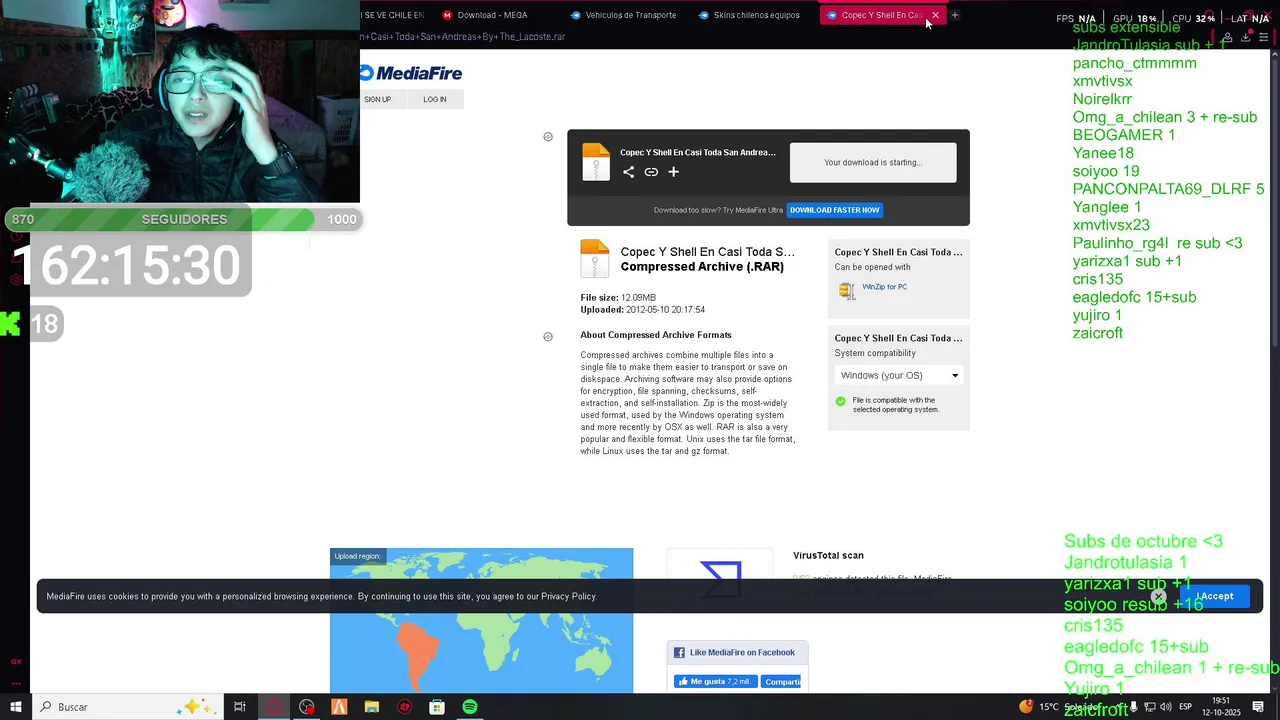1280x720 pixels.
Task: Click the upload region world map
Action: [481, 621]
